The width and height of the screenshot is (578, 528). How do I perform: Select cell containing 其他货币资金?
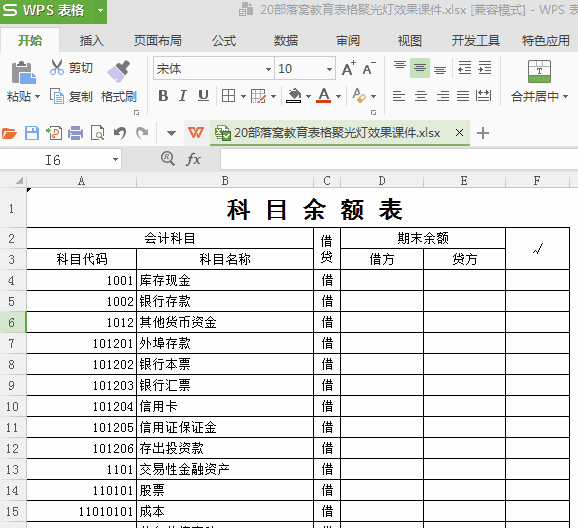[x=225, y=322]
